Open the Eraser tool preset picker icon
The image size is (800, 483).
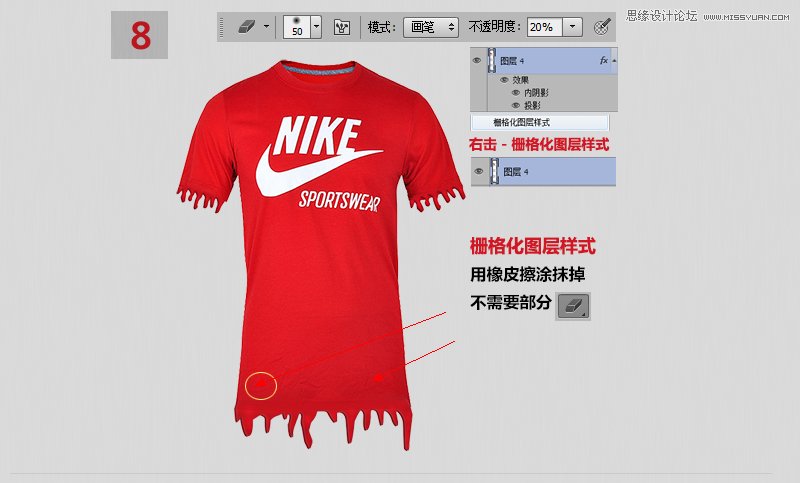tap(246, 27)
